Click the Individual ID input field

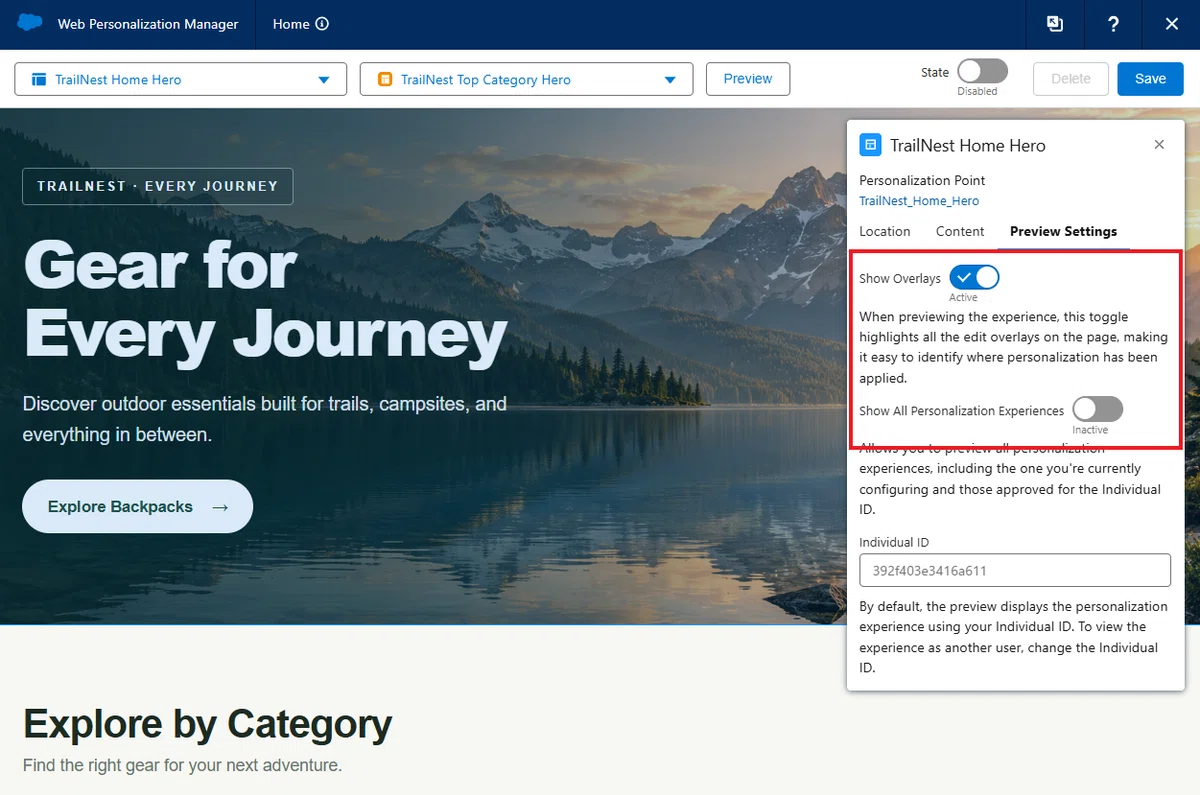[1015, 570]
